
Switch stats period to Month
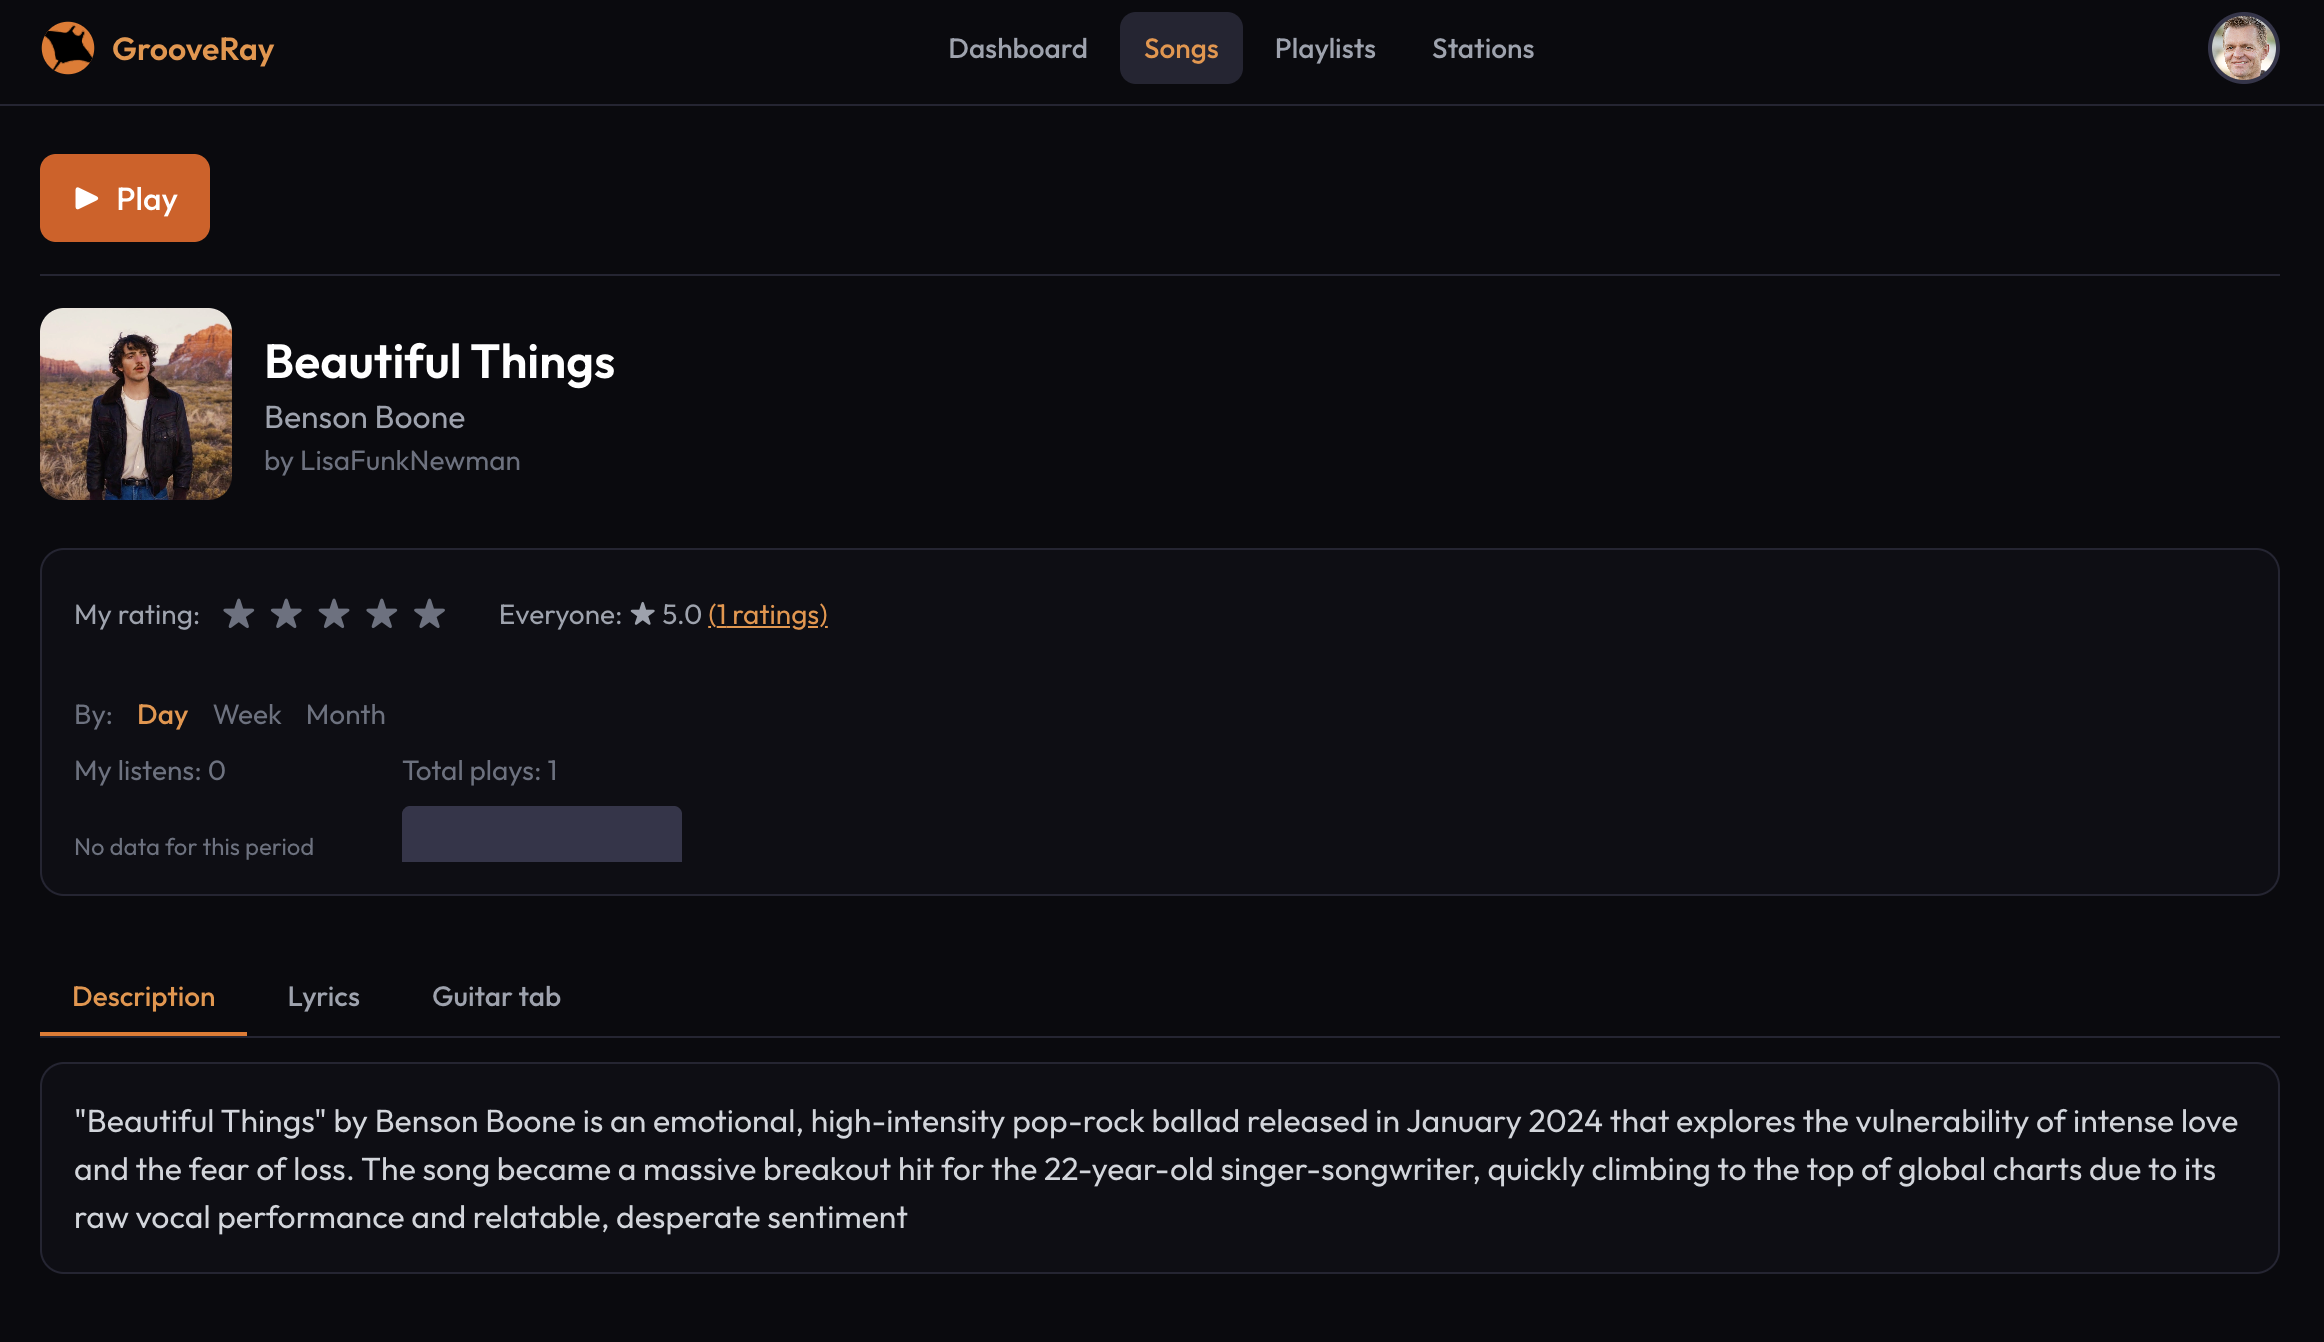pos(345,715)
